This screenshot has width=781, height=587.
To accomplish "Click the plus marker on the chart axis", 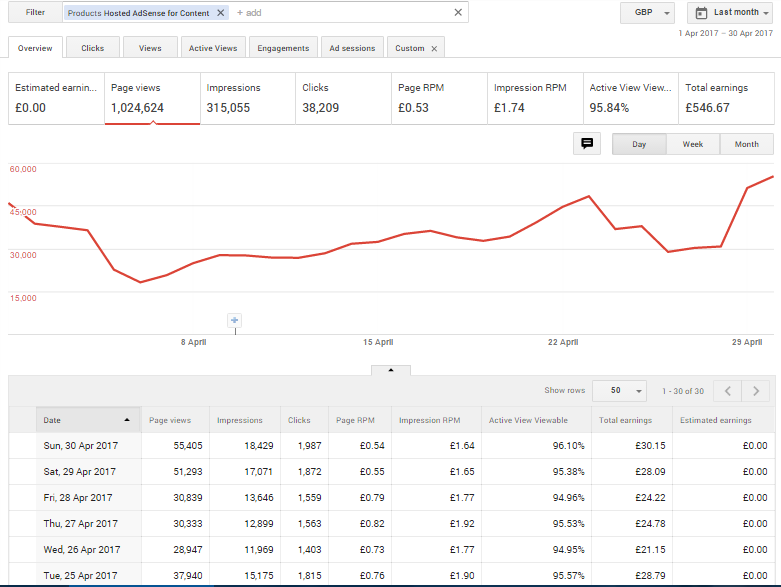I will coord(235,320).
